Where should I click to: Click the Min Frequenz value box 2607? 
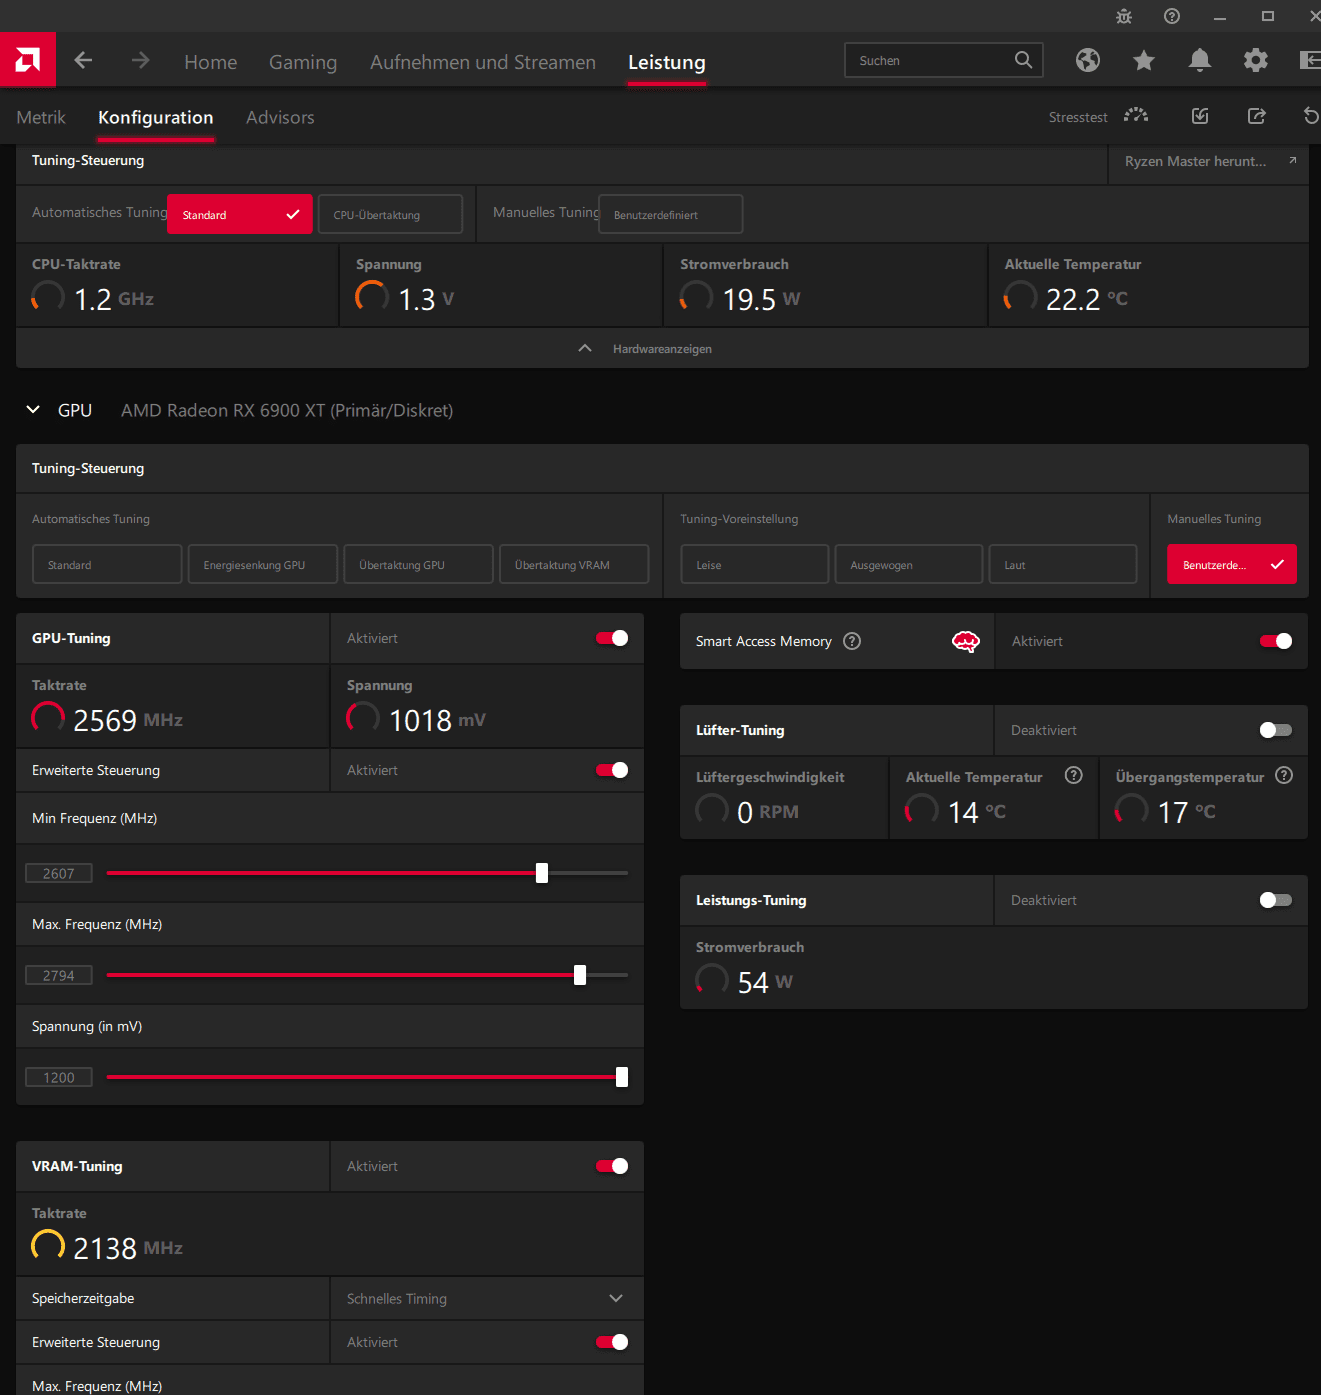pos(59,873)
